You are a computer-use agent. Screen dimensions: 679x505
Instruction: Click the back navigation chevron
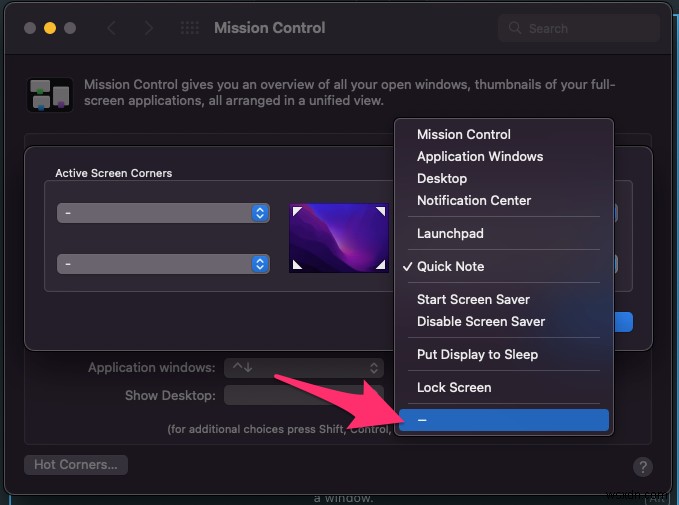tap(111, 28)
